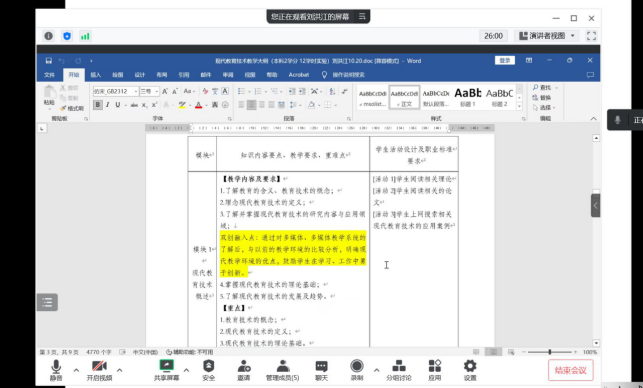Toggle Underline formatting button

coord(118,105)
